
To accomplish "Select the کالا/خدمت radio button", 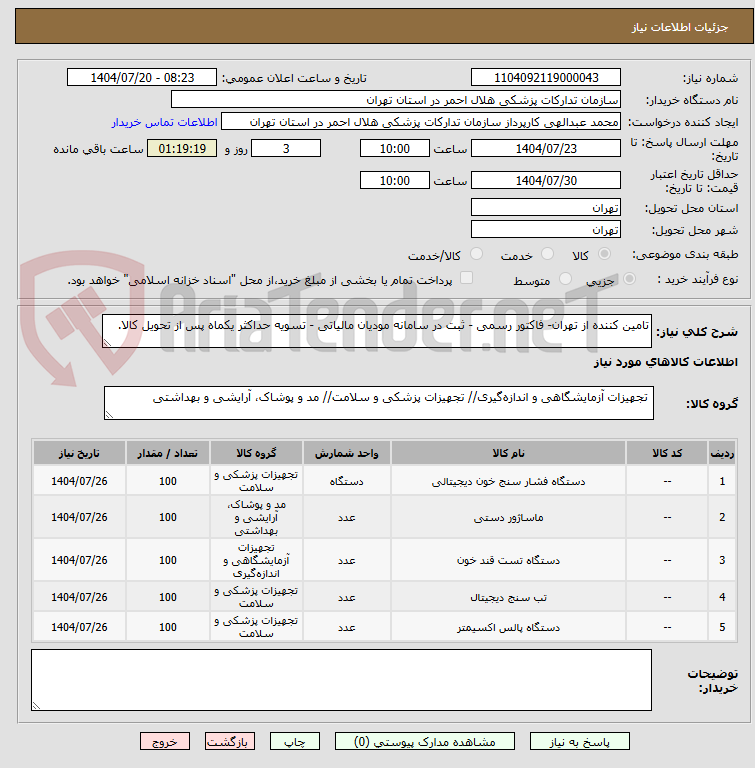I will [476, 254].
